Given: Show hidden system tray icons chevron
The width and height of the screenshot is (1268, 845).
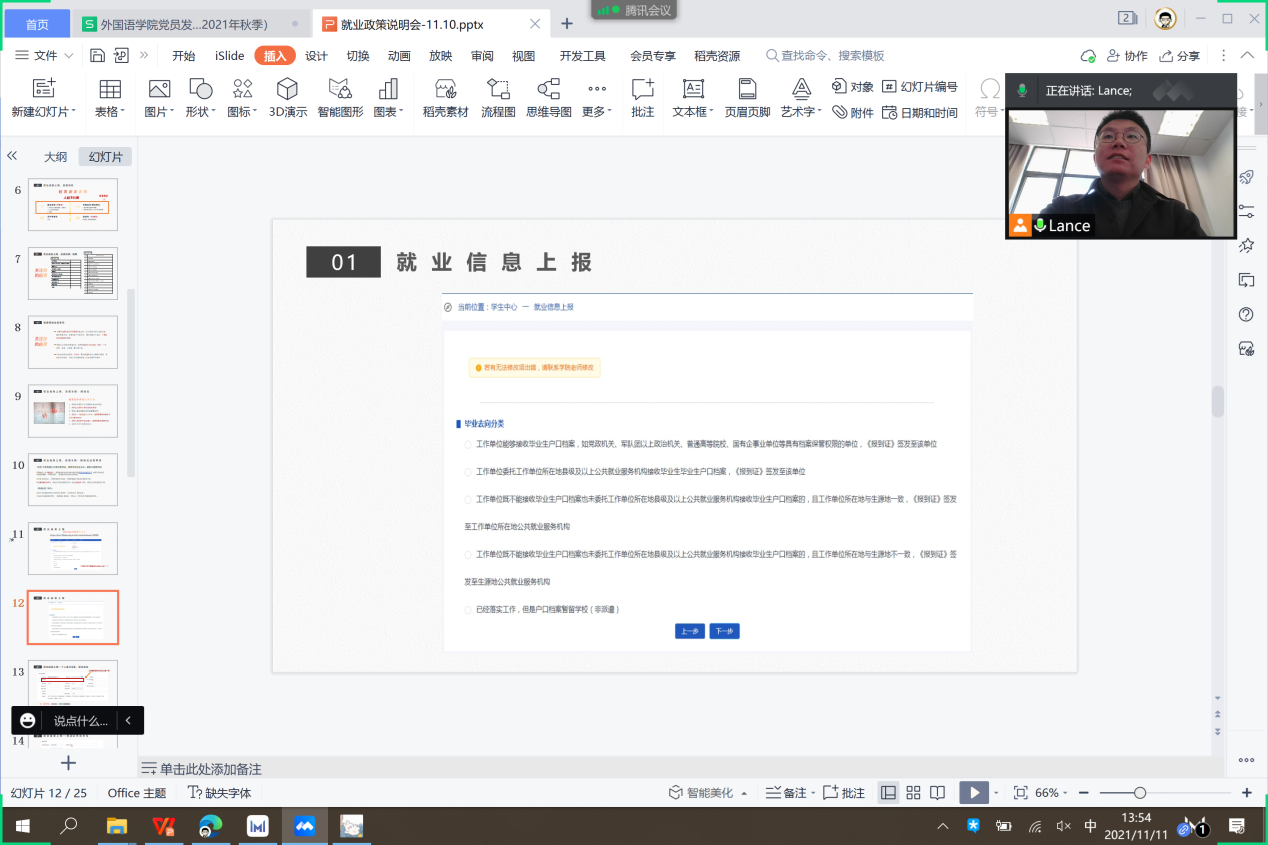Looking at the screenshot, I should (942, 827).
